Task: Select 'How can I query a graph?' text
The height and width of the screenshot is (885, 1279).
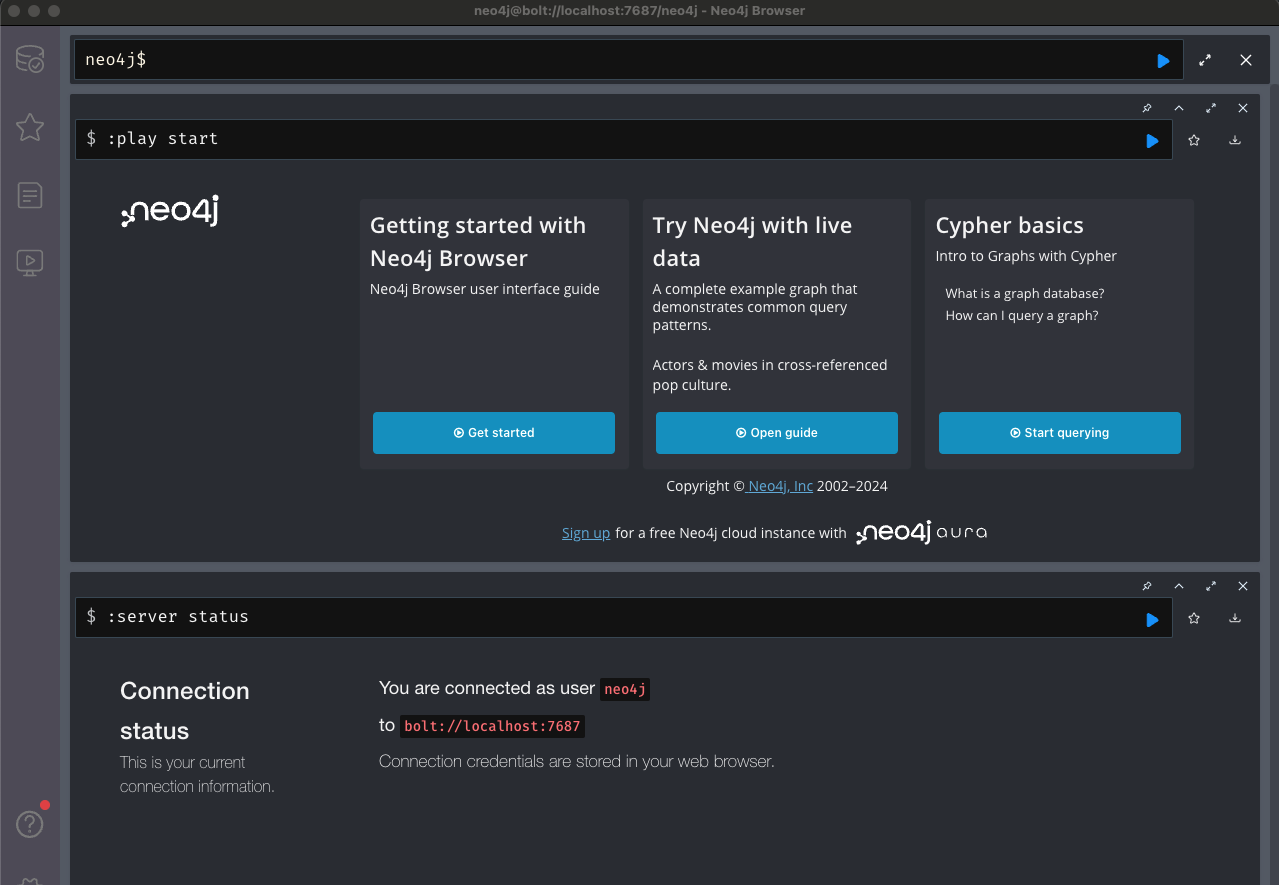Action: pyautogui.click(x=1022, y=316)
